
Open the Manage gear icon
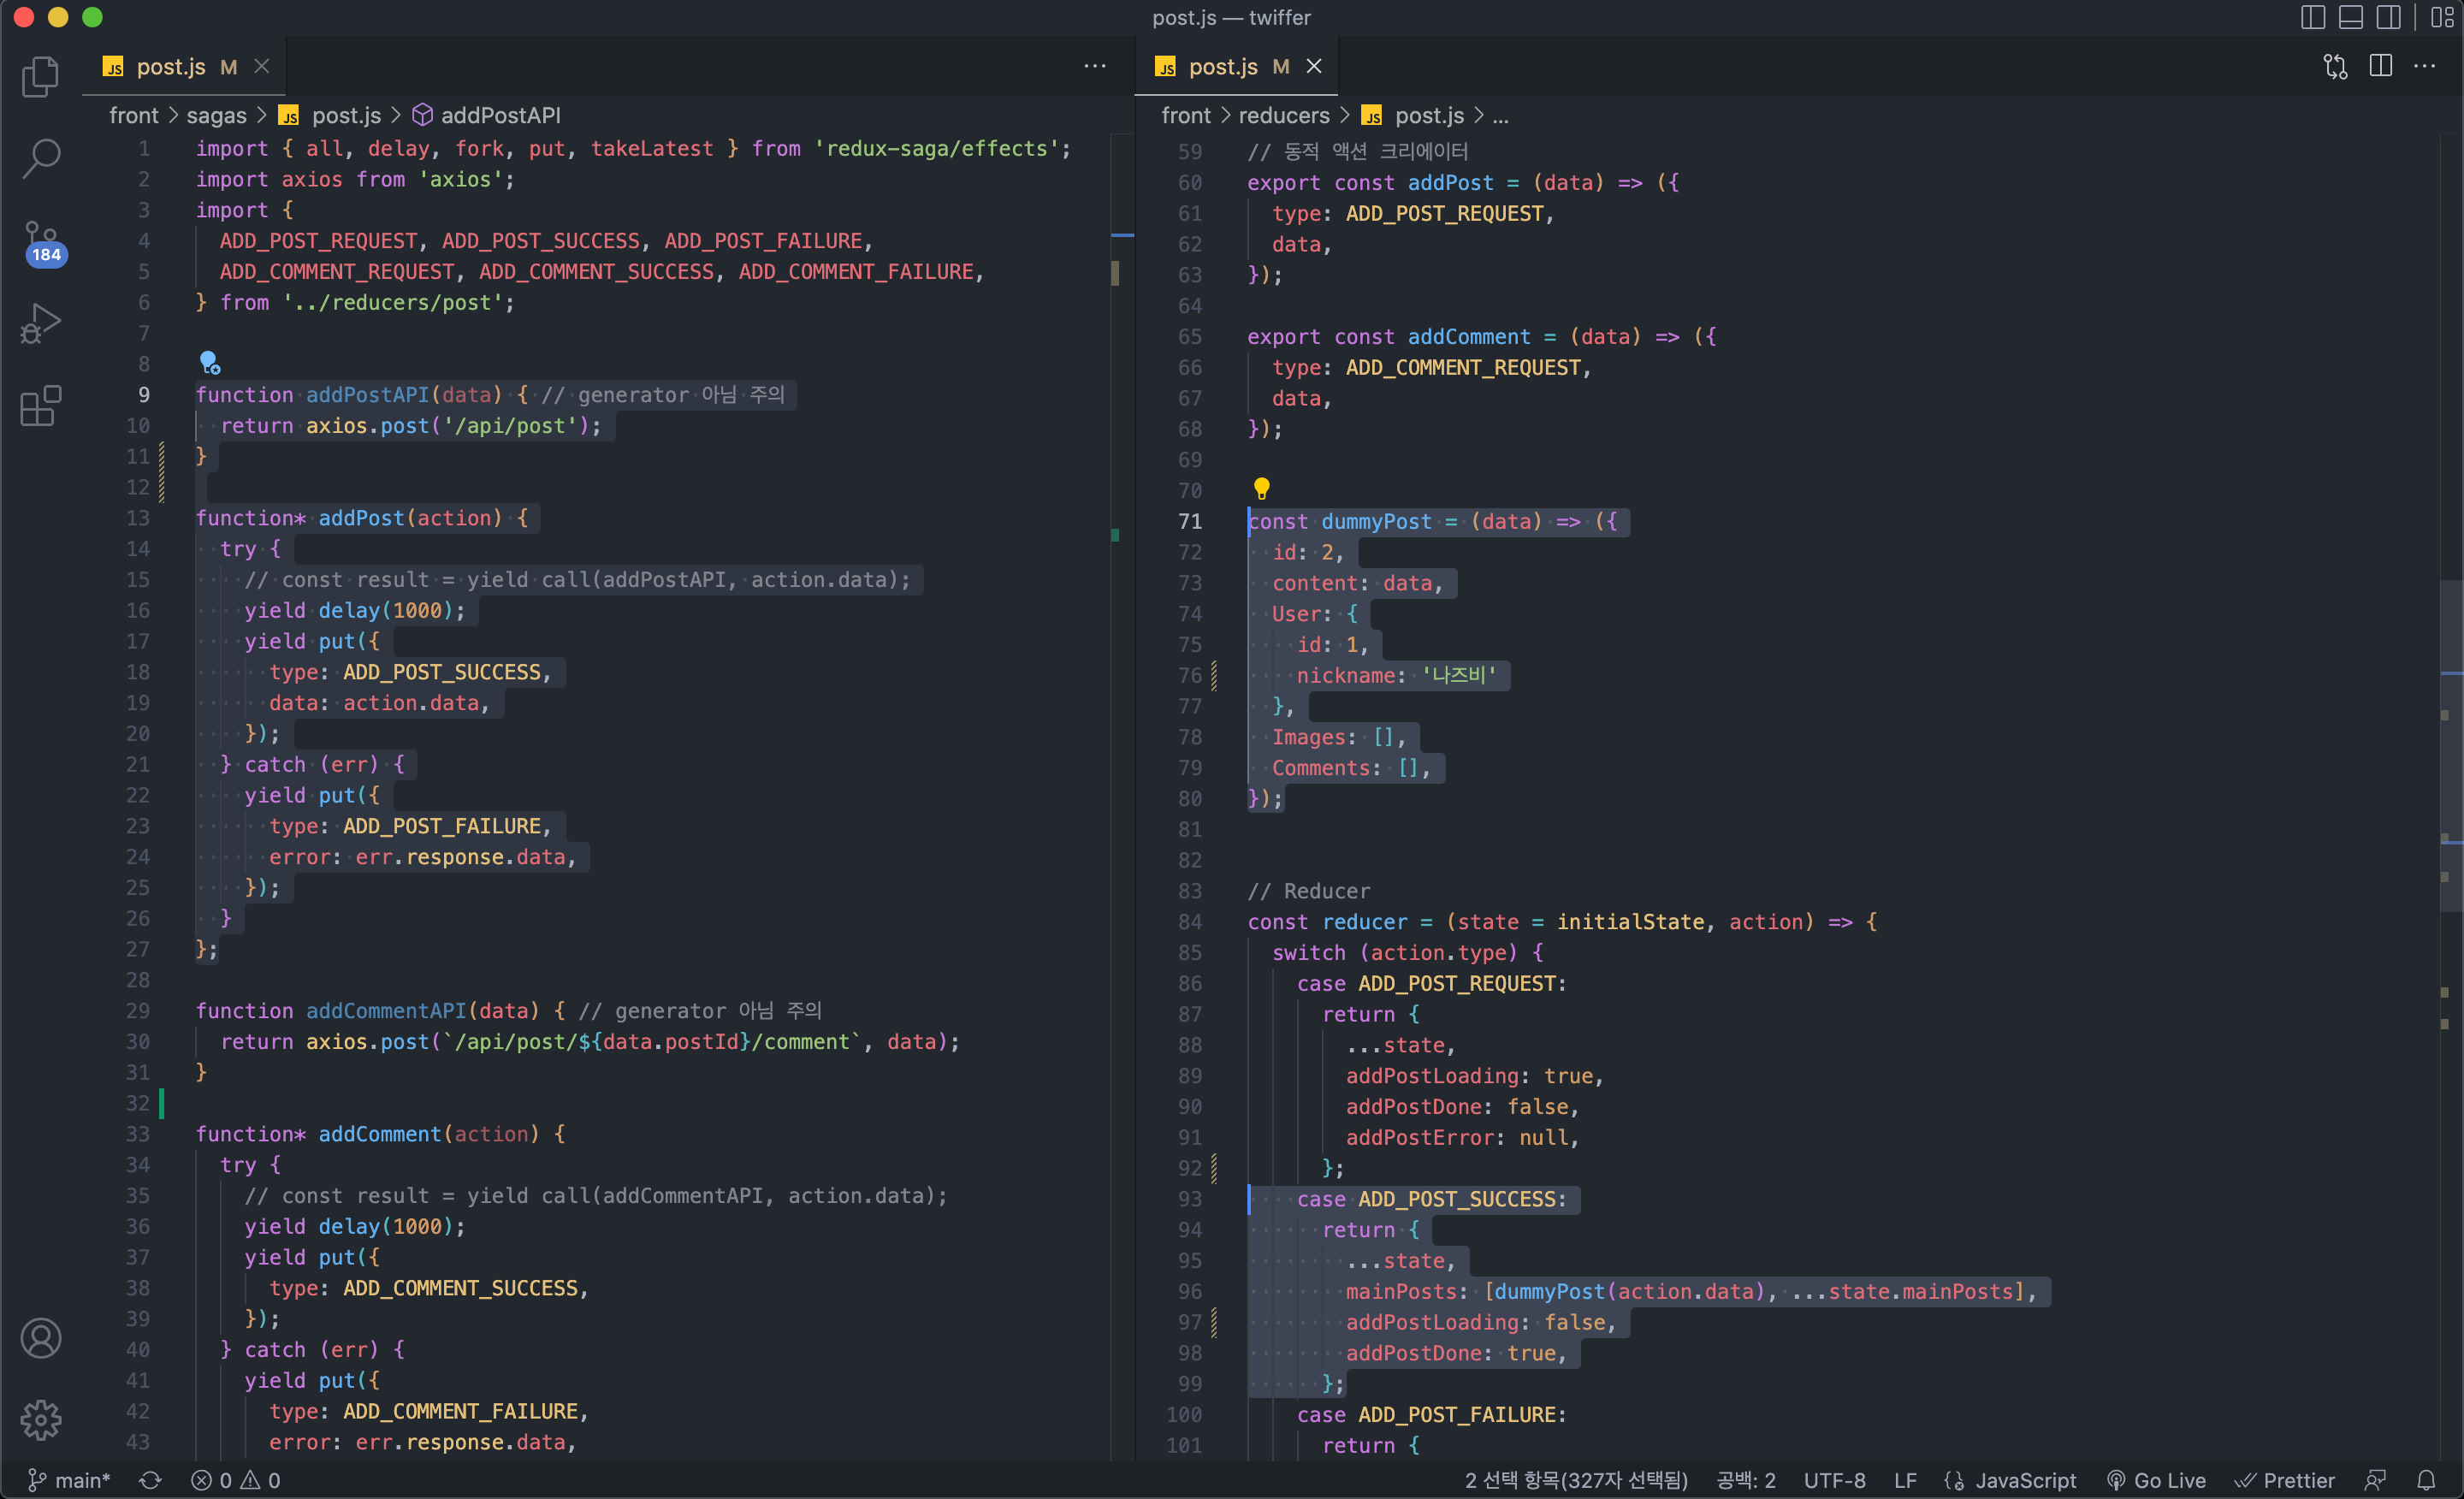tap(40, 1419)
